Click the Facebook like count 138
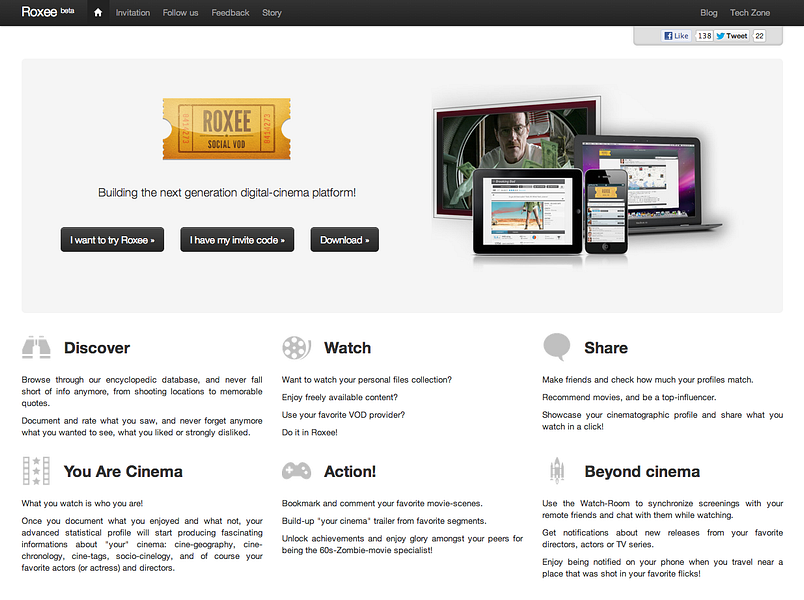 click(x=704, y=36)
